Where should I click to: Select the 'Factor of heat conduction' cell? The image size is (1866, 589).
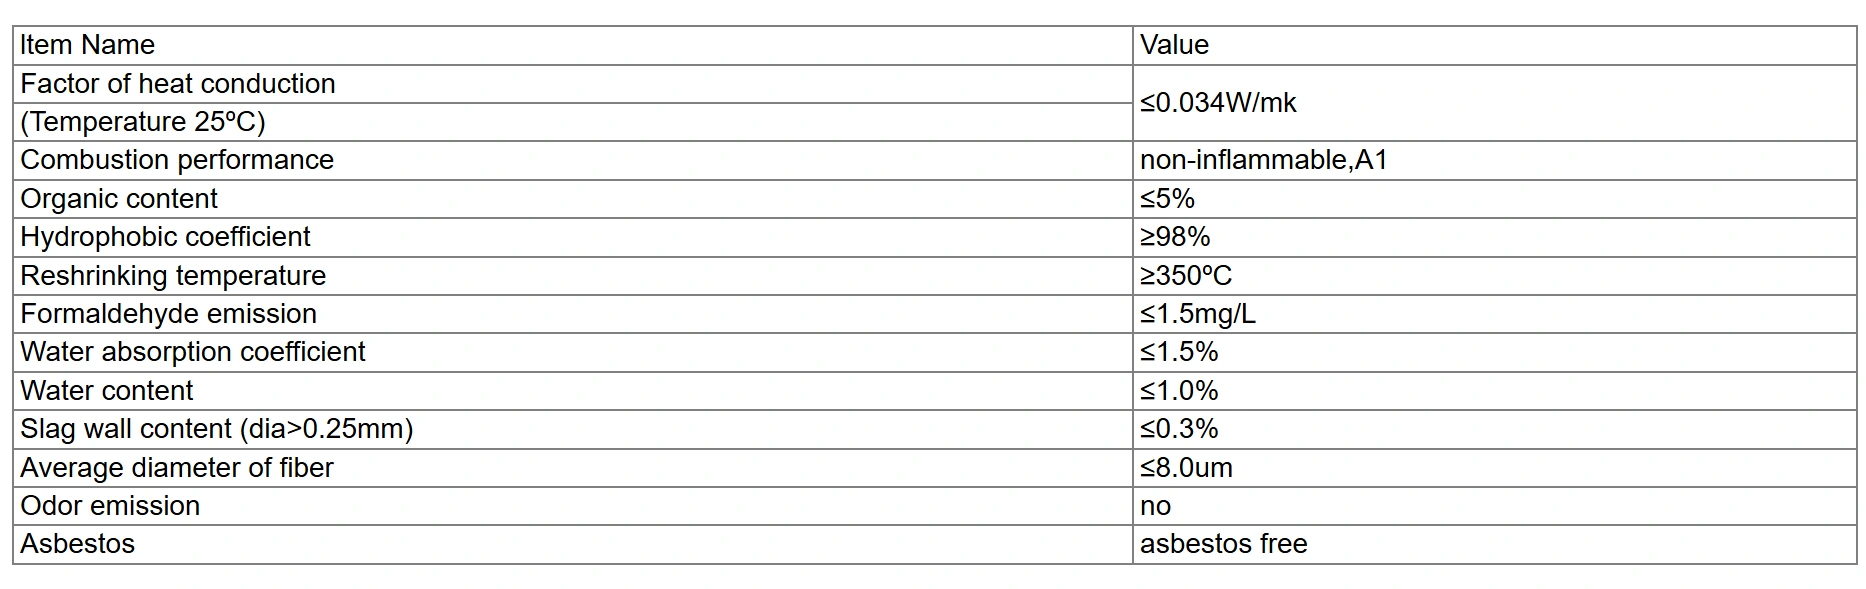click(178, 84)
